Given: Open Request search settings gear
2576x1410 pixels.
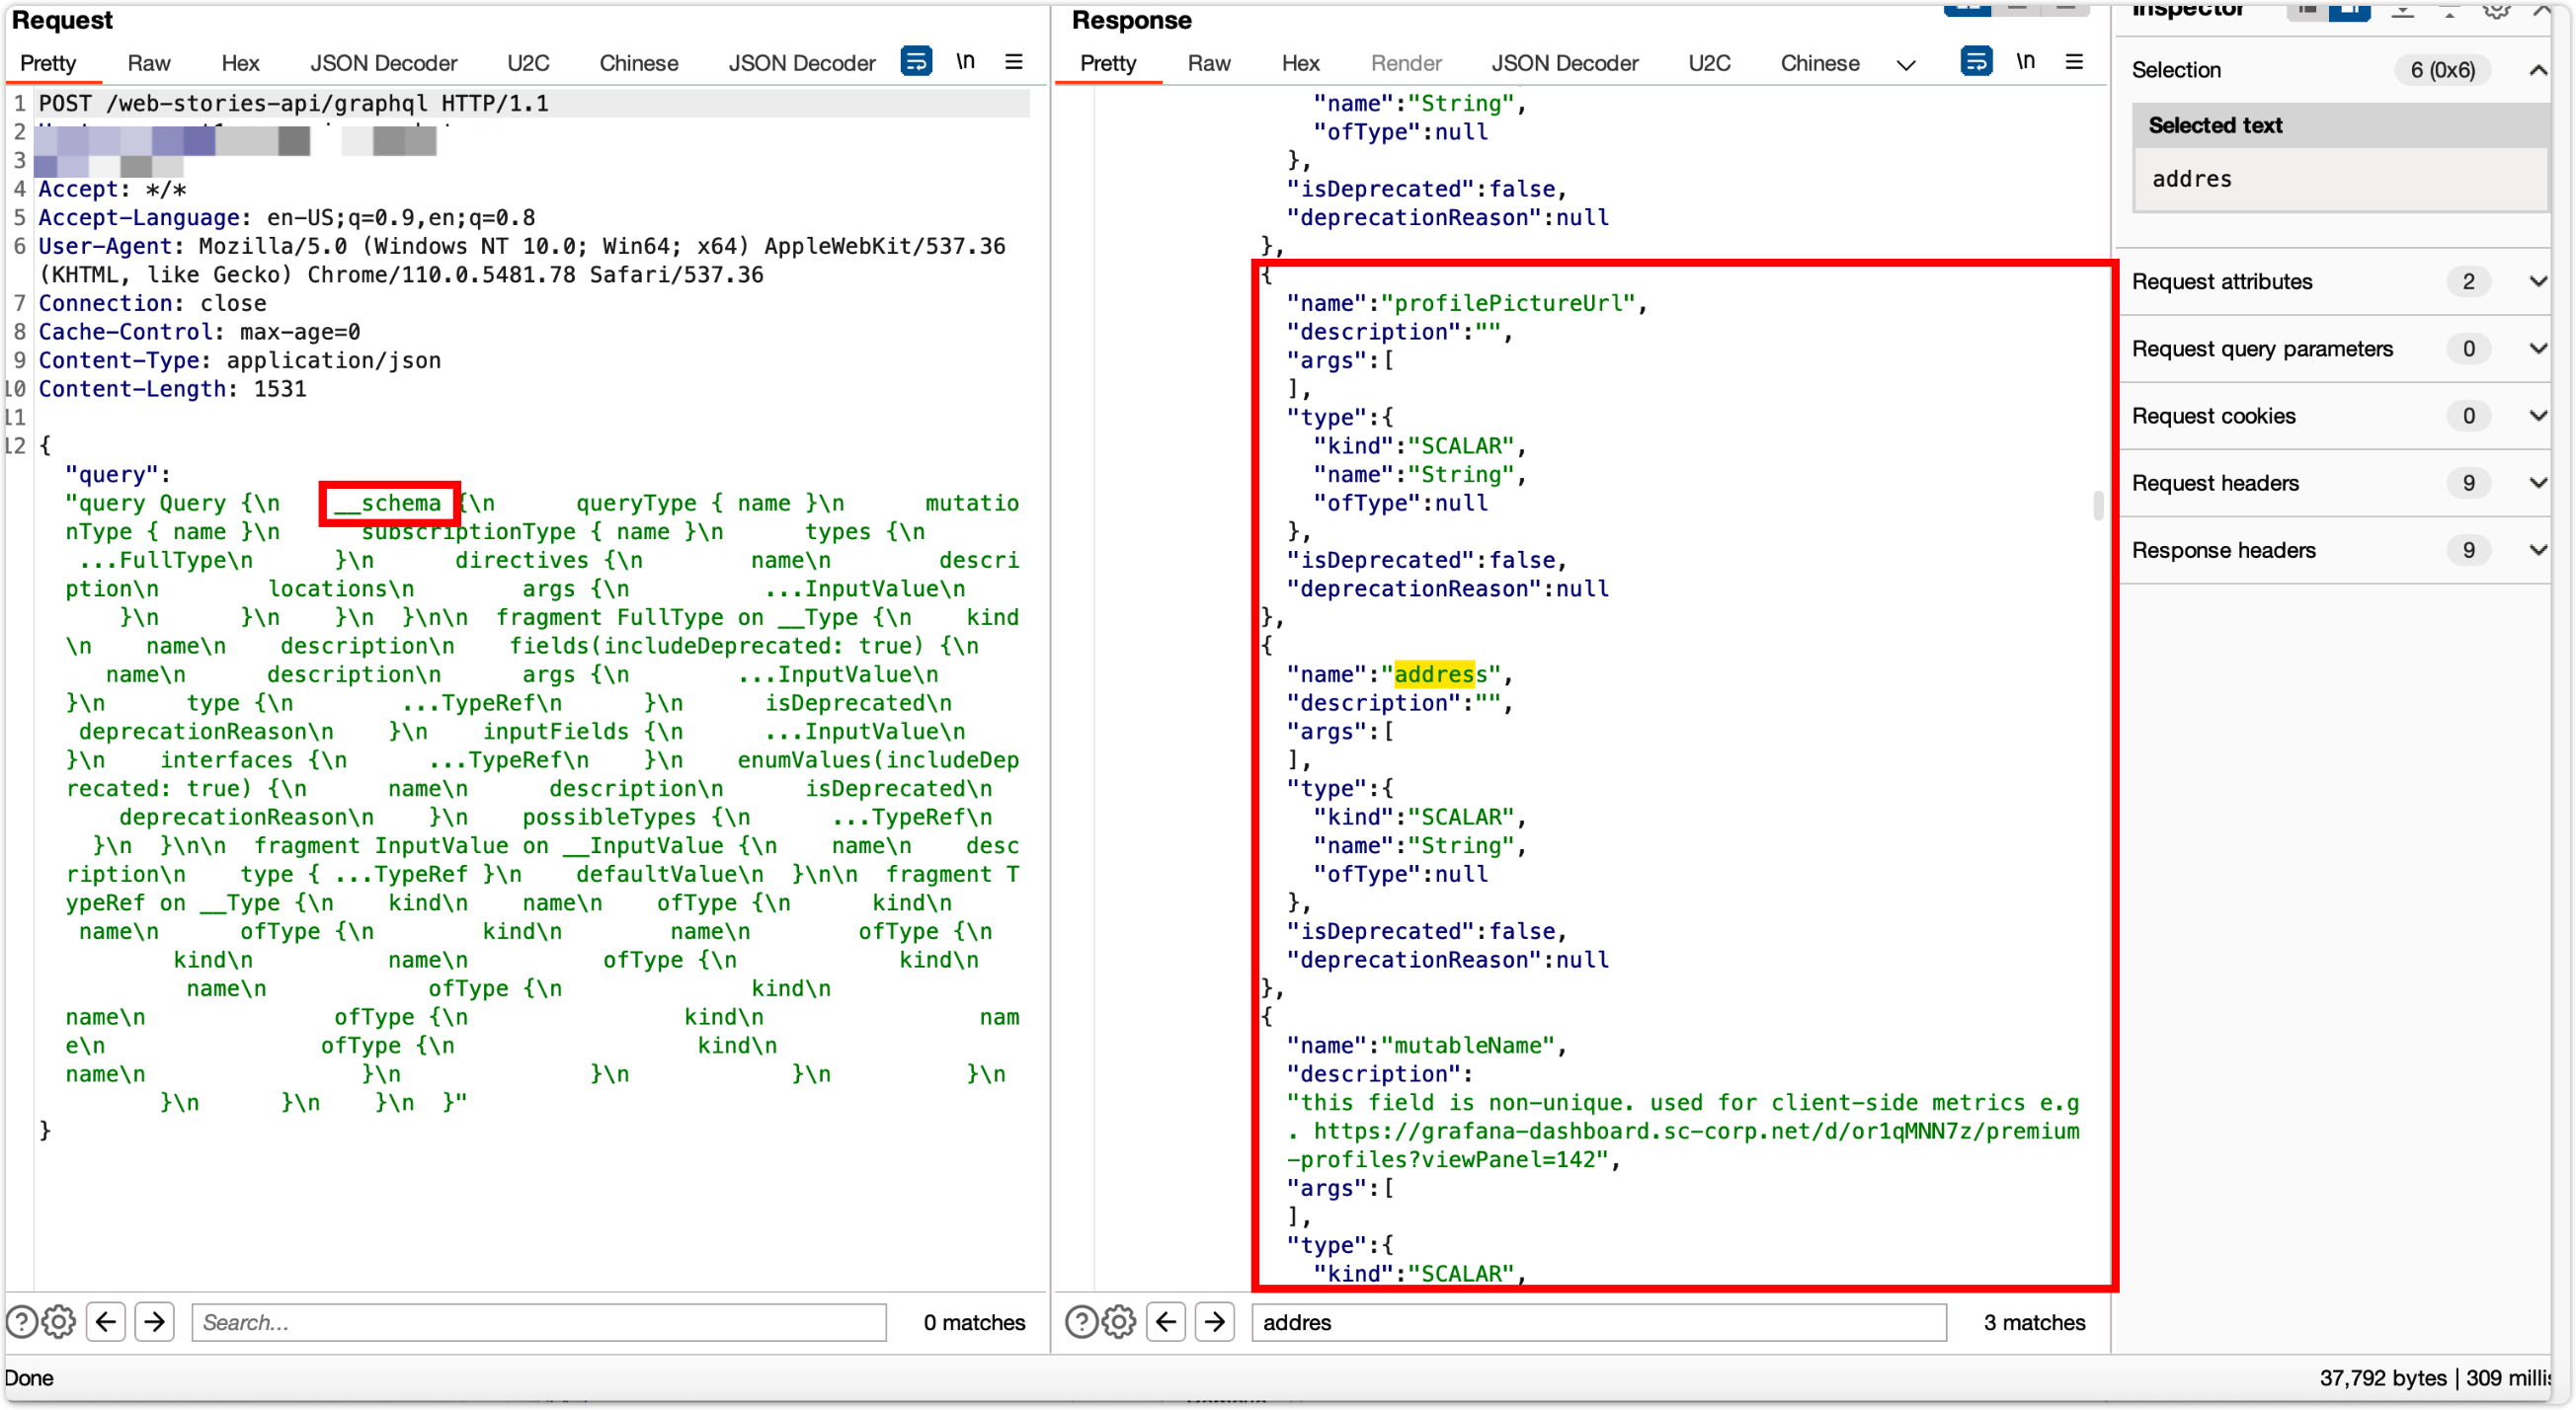Looking at the screenshot, I should pyautogui.click(x=59, y=1322).
